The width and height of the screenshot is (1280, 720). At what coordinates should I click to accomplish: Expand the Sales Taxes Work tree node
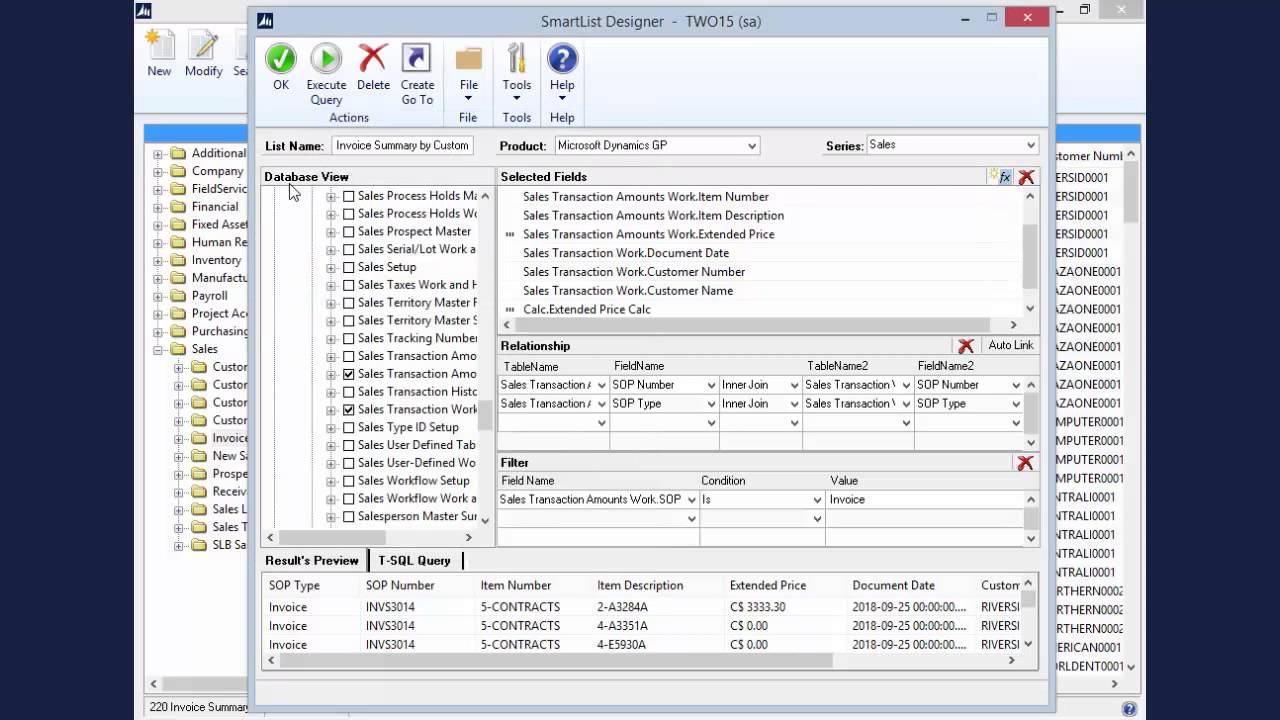(331, 286)
